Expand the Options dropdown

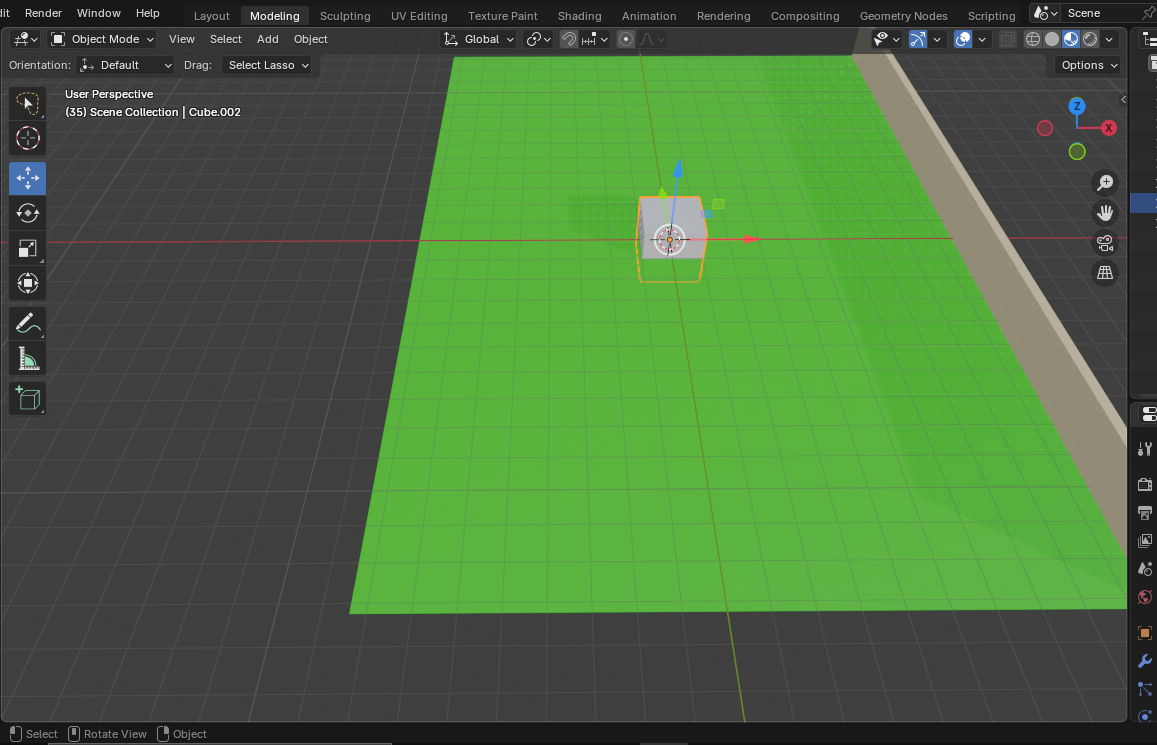1088,65
